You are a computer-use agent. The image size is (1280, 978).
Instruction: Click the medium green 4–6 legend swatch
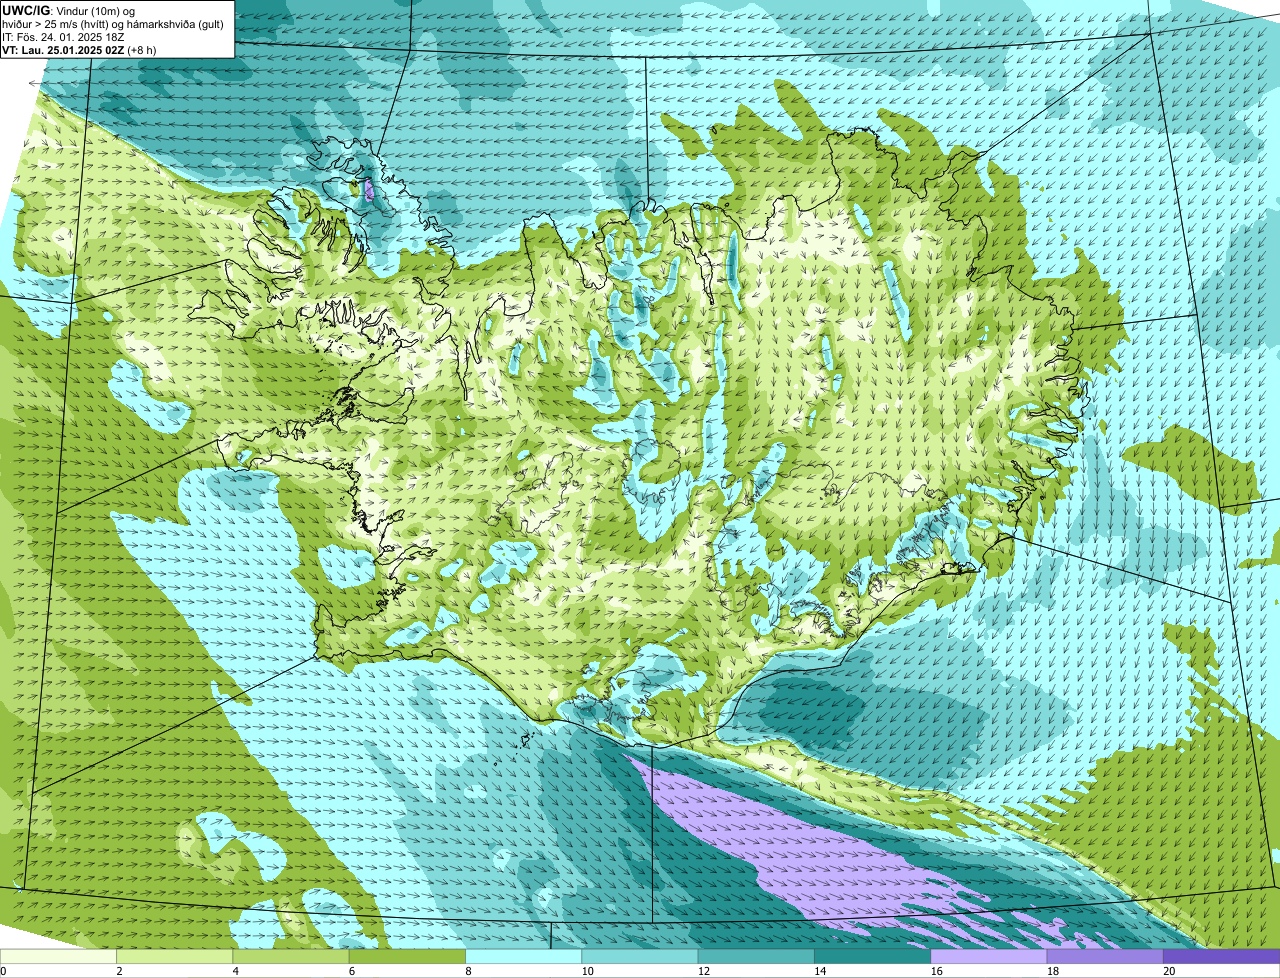tap(292, 956)
